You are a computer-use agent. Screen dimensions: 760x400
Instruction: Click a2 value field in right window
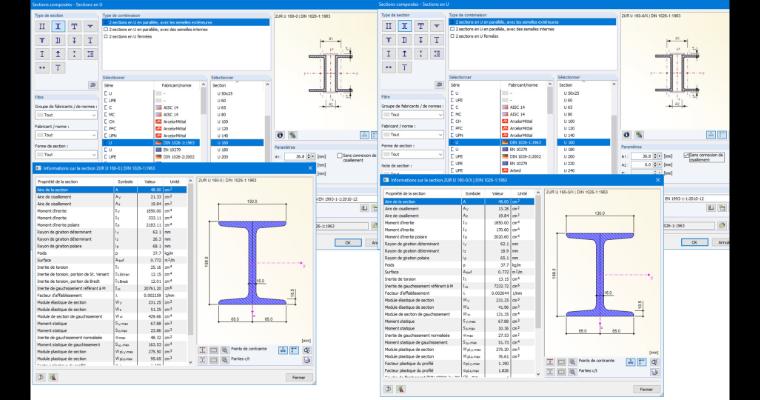(643, 165)
